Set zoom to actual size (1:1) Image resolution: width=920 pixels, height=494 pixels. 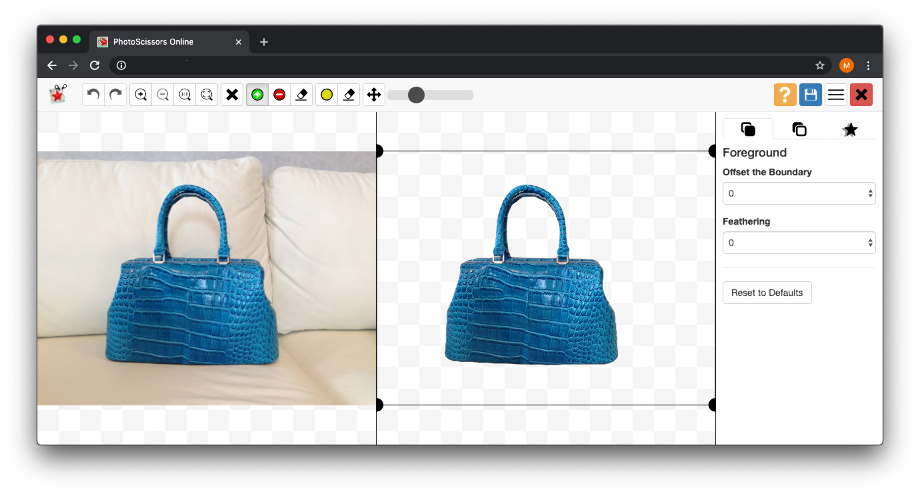pos(185,94)
